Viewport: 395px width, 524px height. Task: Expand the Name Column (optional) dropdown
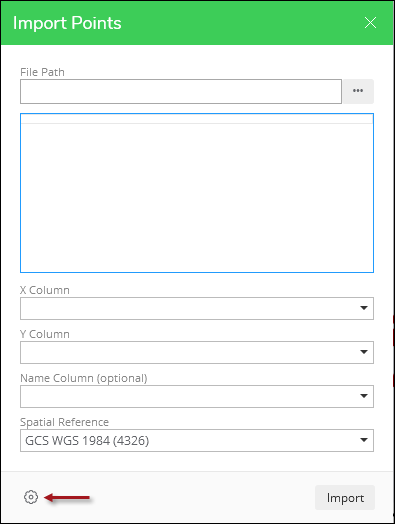pyautogui.click(x=197, y=396)
